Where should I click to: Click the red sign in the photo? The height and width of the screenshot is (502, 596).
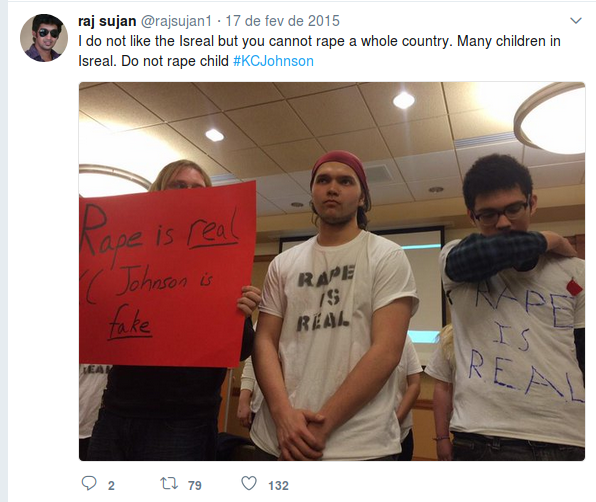(167, 274)
